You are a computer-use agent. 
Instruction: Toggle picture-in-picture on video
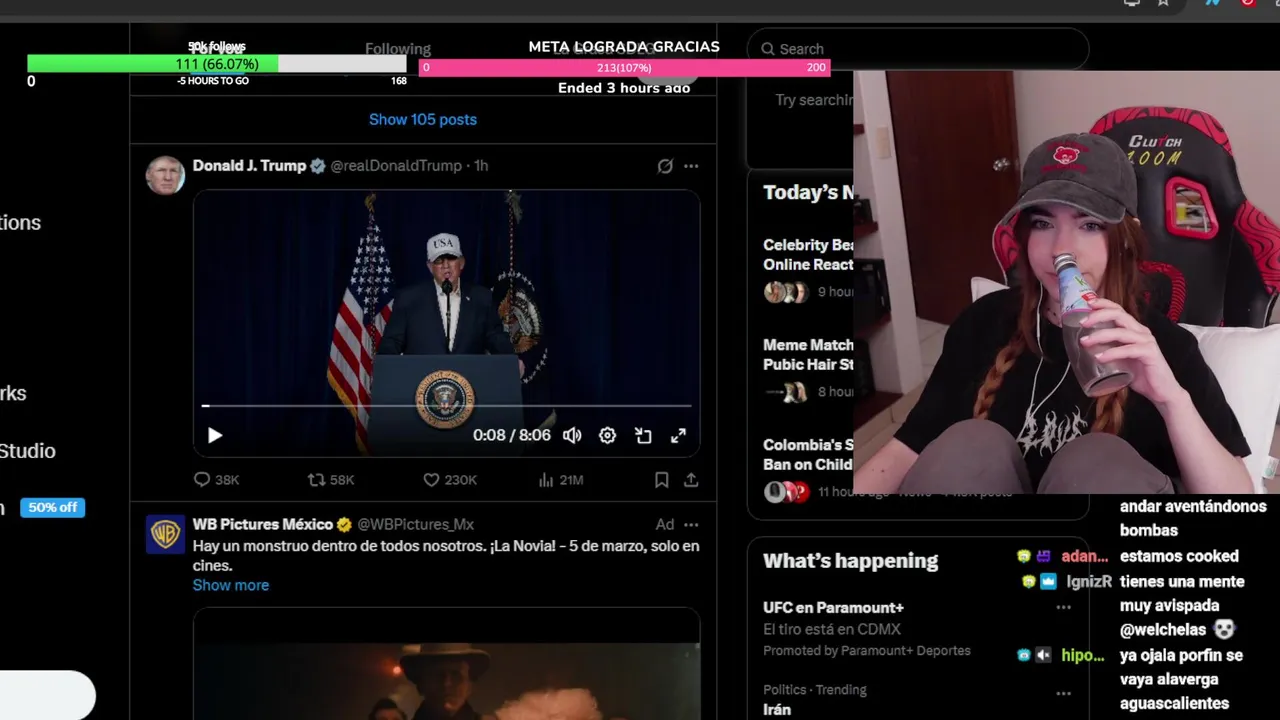[x=643, y=435]
